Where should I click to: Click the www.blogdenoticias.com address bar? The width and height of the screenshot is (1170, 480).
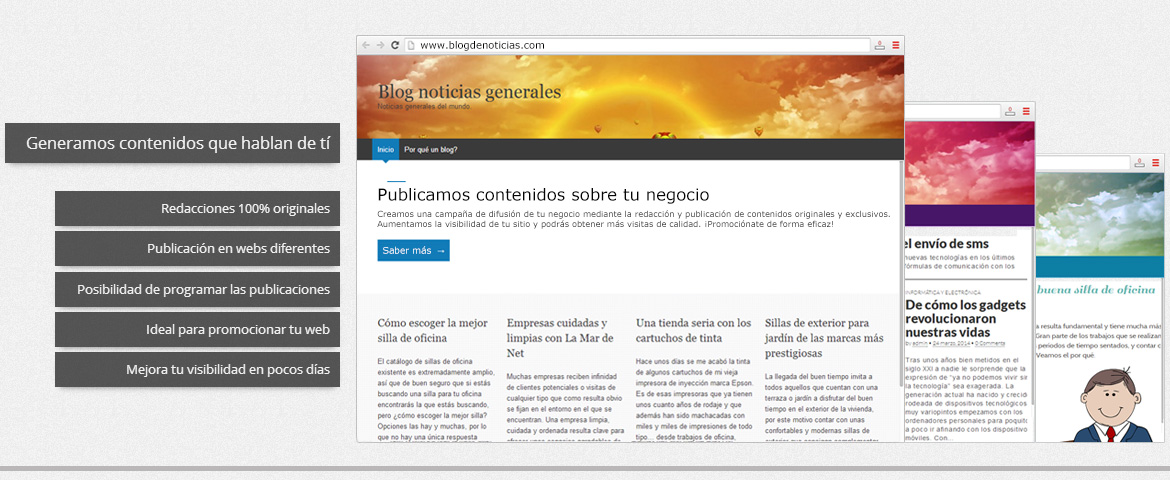pyautogui.click(x=640, y=45)
